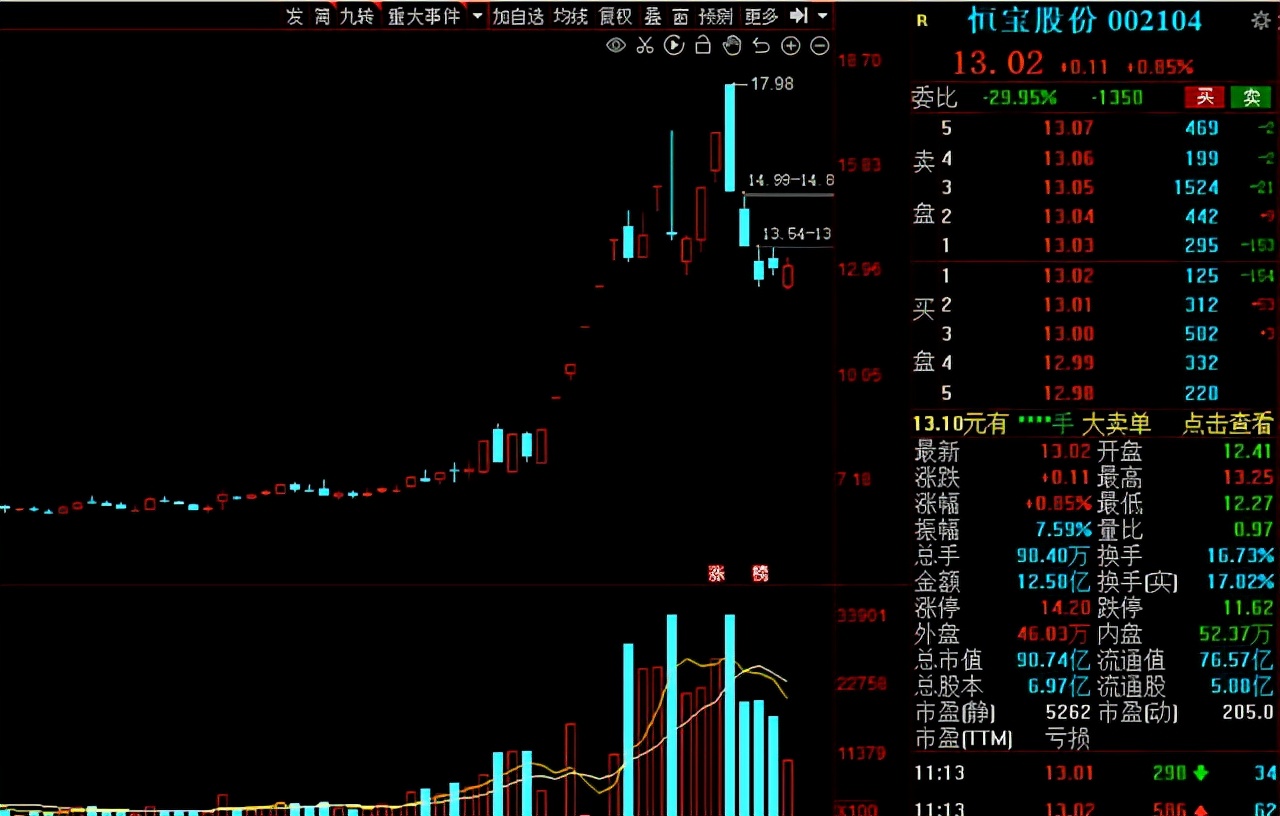
Task: Click the 17.98 high price label
Action: (772, 84)
